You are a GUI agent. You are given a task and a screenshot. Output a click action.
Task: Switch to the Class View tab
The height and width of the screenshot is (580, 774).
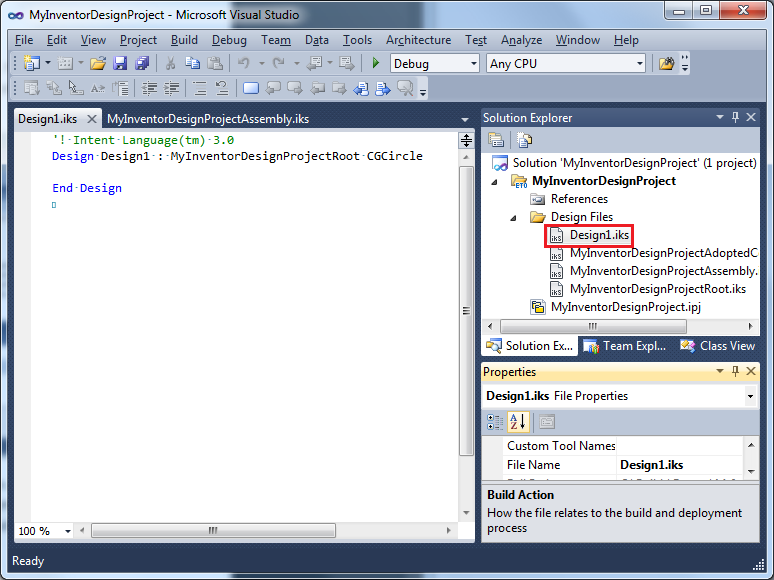coord(718,346)
